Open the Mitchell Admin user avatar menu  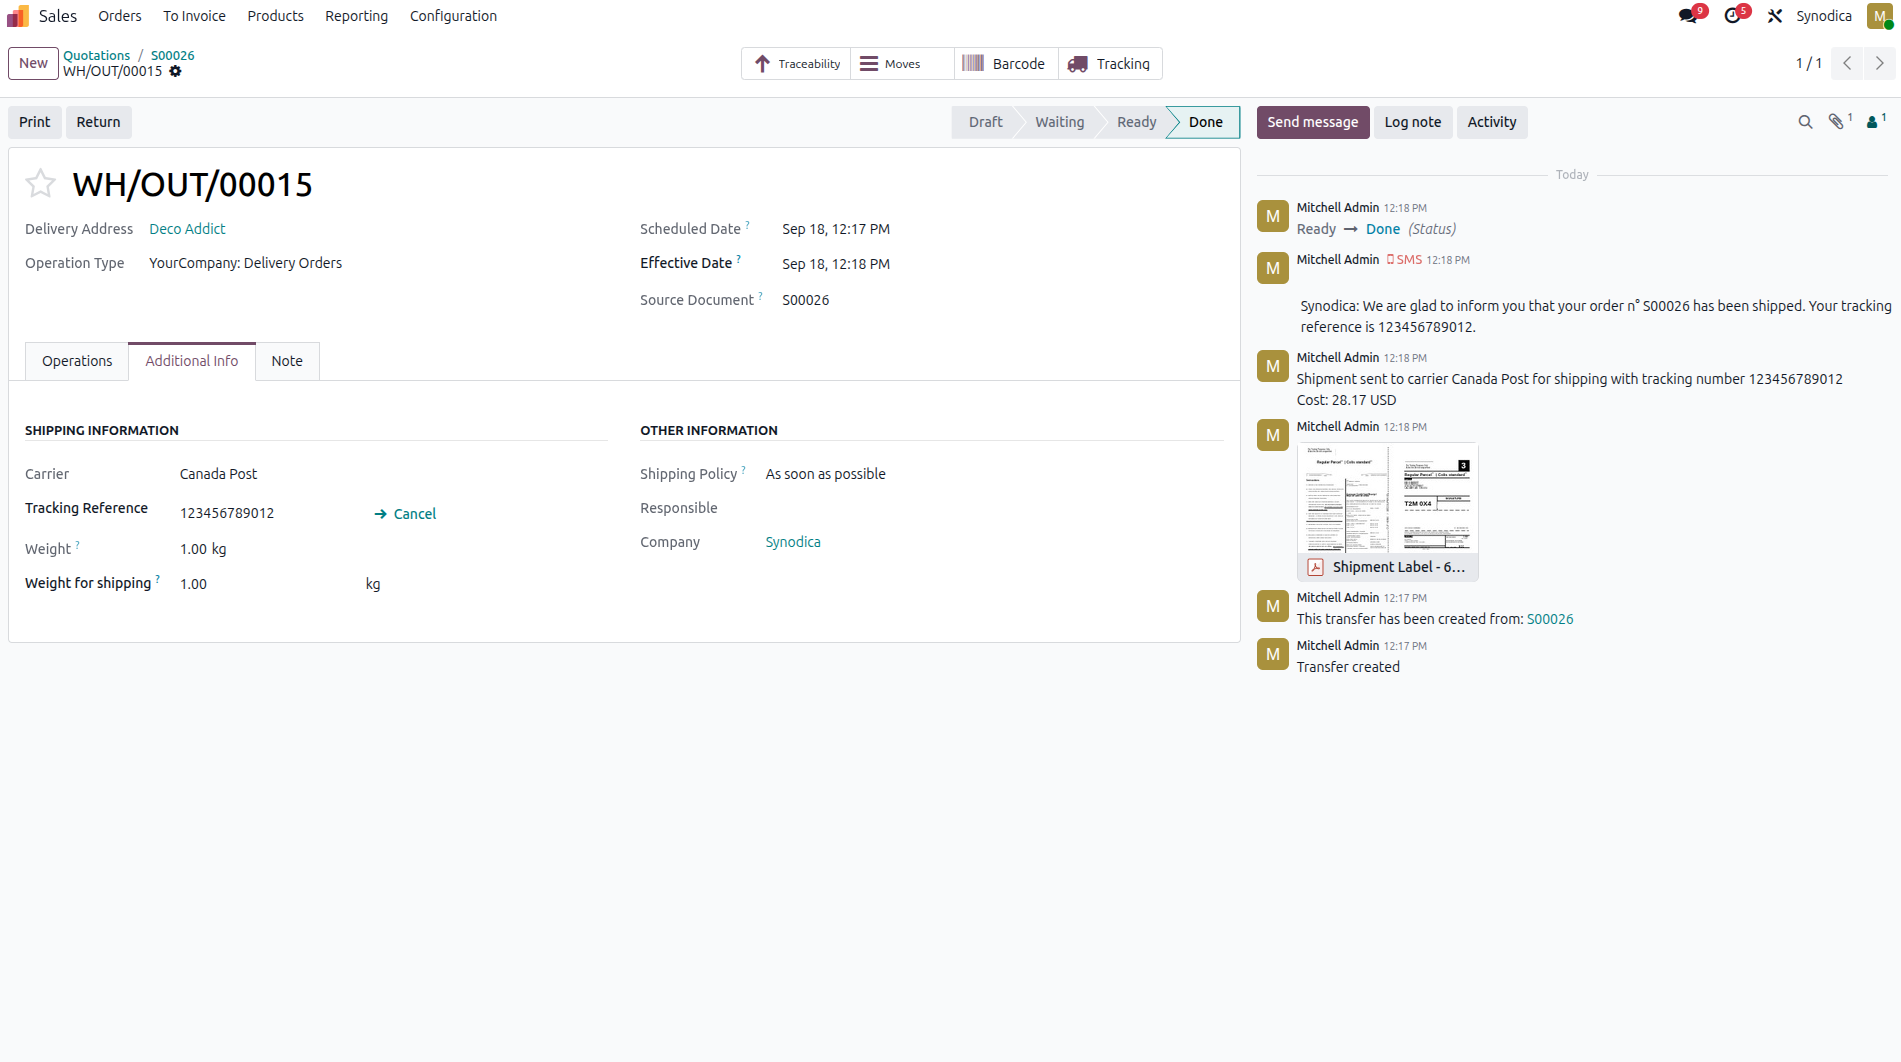click(1879, 16)
